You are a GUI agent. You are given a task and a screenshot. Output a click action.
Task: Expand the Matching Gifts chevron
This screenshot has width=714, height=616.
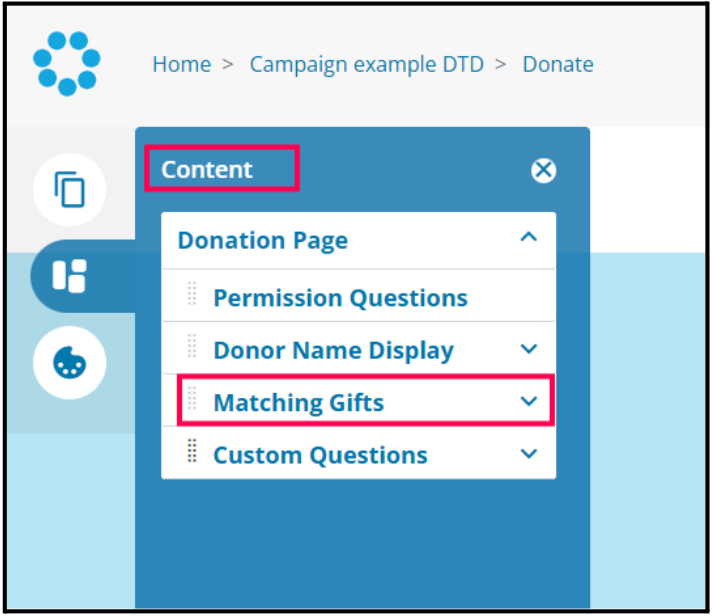point(529,401)
